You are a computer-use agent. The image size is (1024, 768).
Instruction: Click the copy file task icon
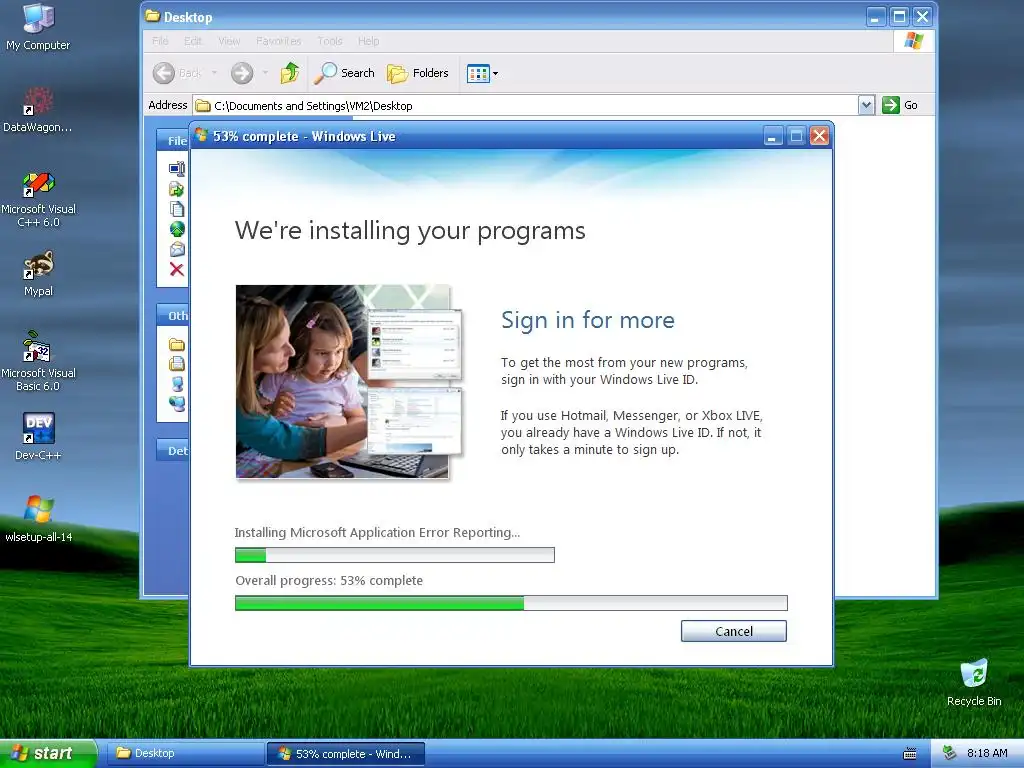176,209
